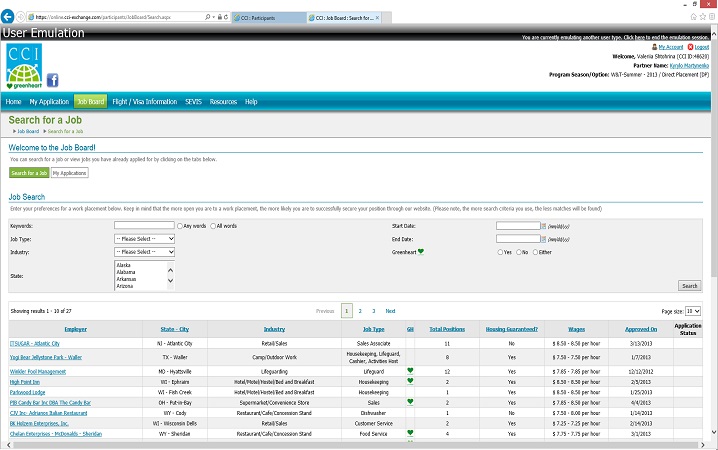Click in the End Date input field

pyautogui.click(x=518, y=239)
